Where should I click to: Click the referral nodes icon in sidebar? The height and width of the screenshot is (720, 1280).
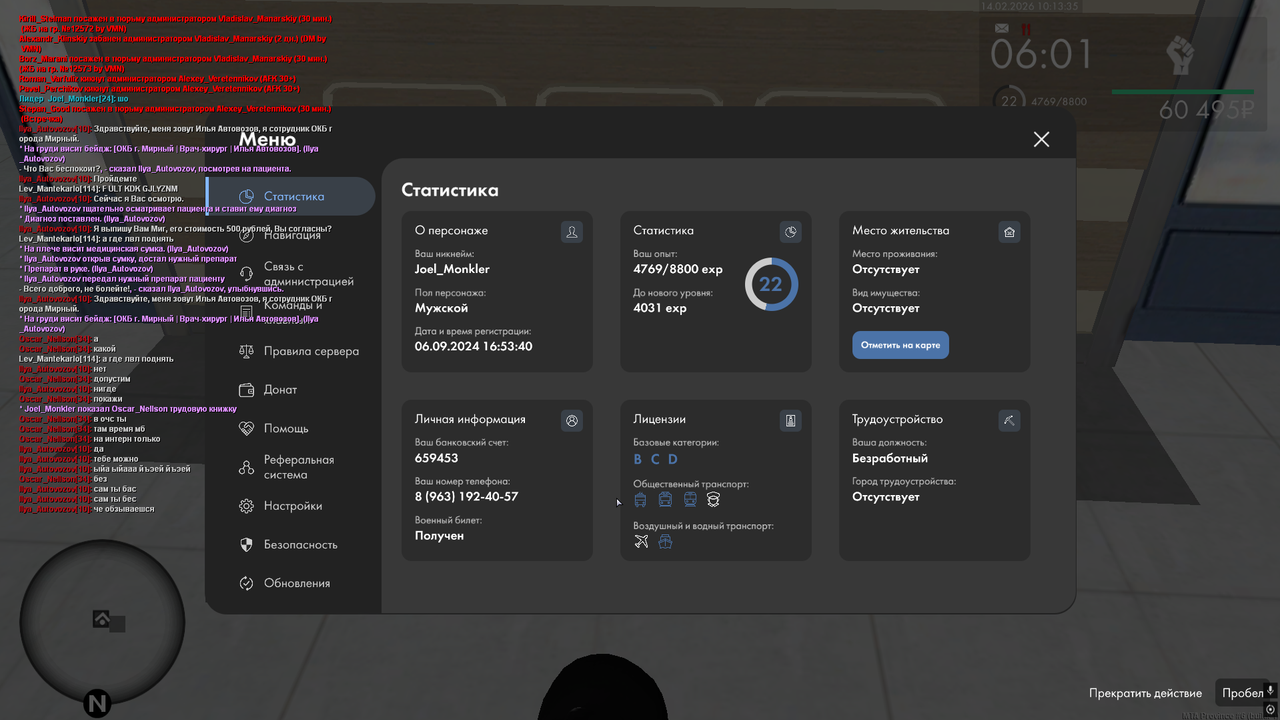point(246,467)
